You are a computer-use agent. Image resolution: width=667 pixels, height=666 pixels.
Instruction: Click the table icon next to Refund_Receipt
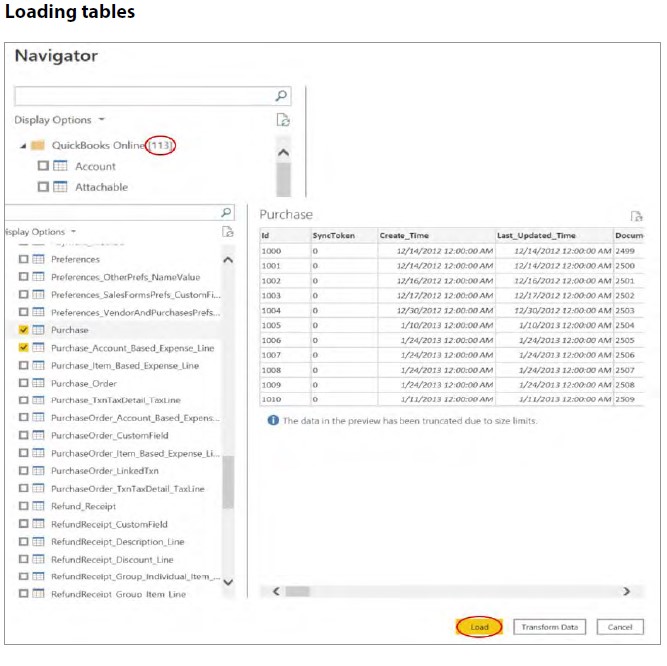click(38, 507)
